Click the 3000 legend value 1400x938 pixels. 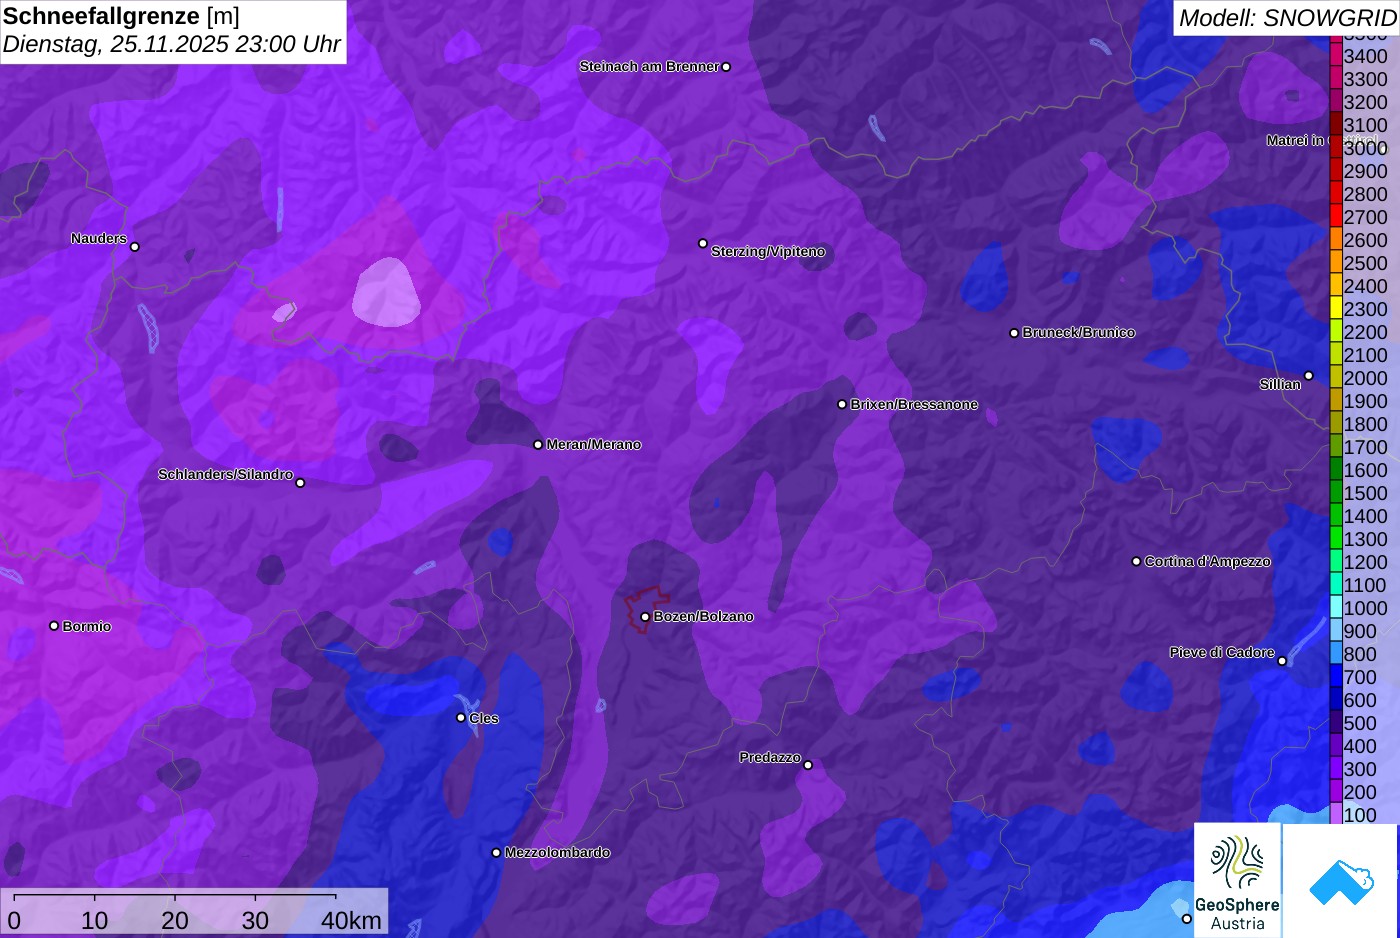click(1365, 149)
